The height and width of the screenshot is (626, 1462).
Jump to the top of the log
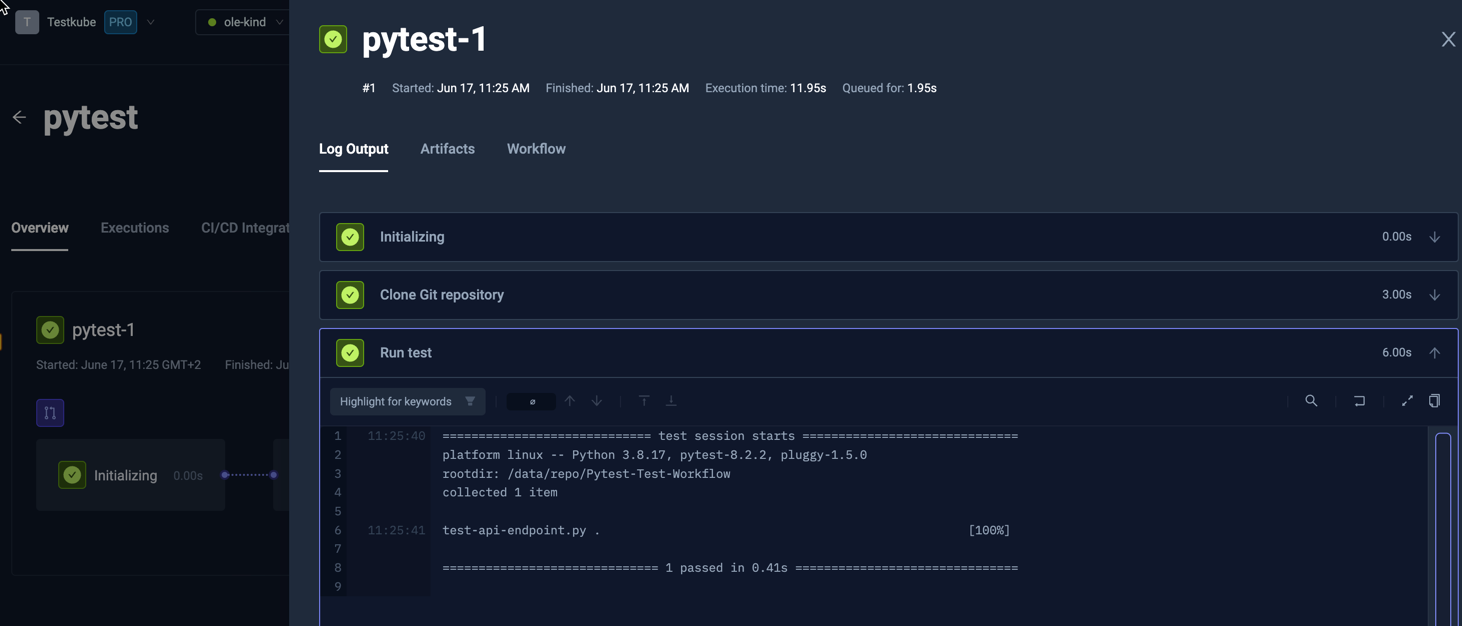click(644, 400)
